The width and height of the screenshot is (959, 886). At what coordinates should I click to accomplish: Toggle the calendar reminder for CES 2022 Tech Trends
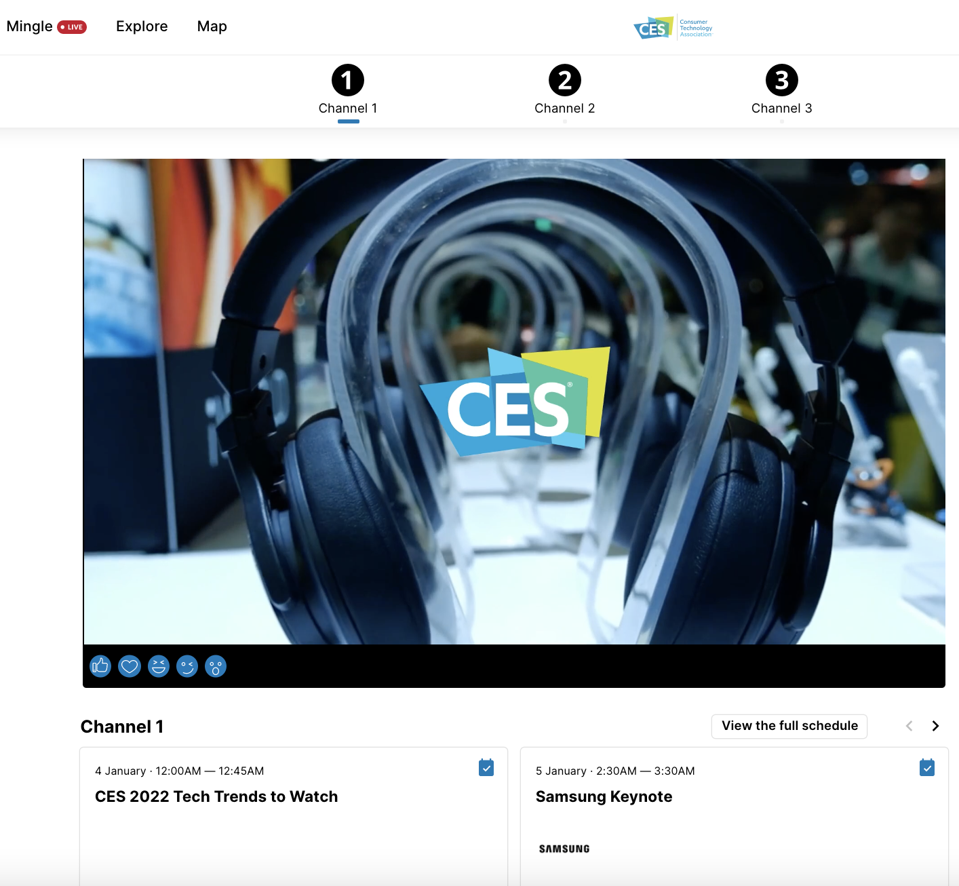coord(486,767)
